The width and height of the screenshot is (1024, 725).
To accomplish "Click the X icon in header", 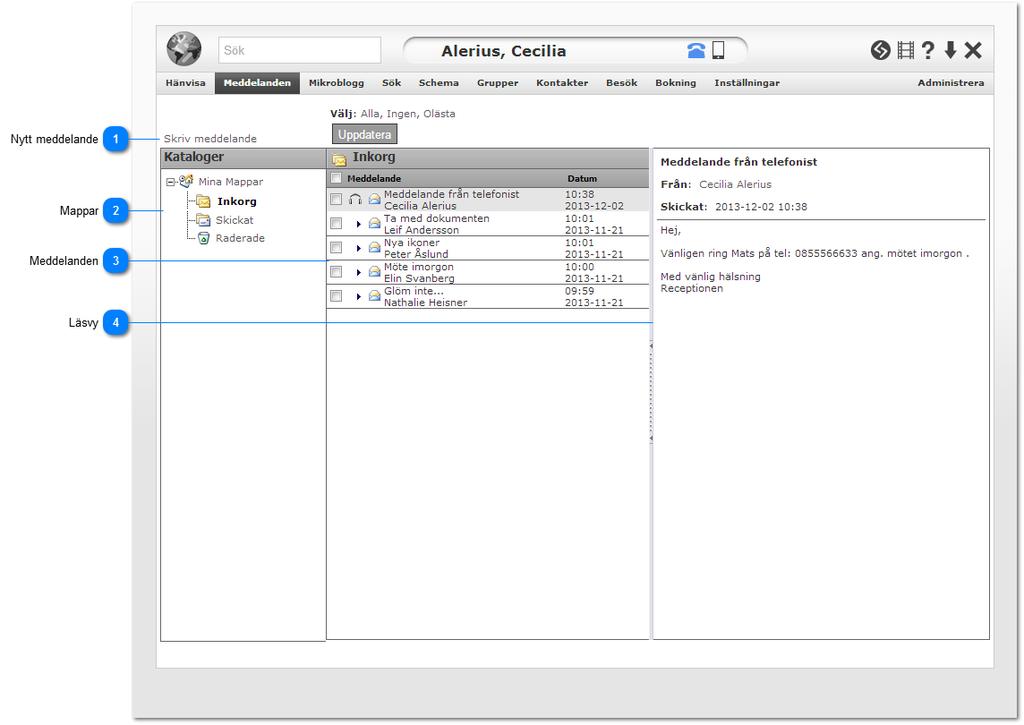I will pyautogui.click(x=973, y=50).
